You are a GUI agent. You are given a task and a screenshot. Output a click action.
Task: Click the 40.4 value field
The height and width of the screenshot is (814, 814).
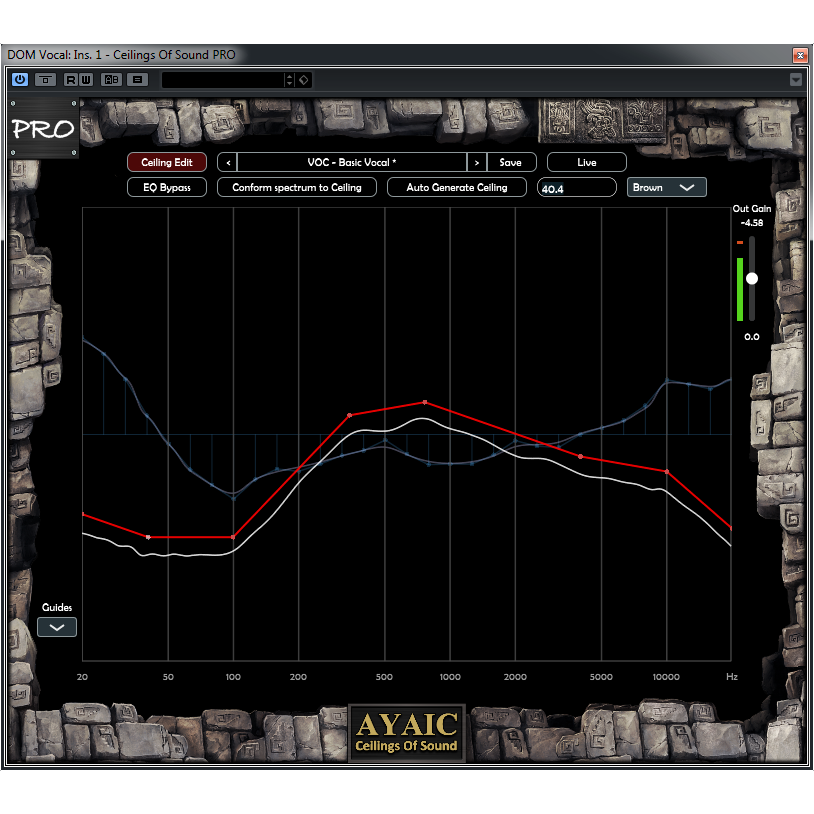[x=576, y=187]
